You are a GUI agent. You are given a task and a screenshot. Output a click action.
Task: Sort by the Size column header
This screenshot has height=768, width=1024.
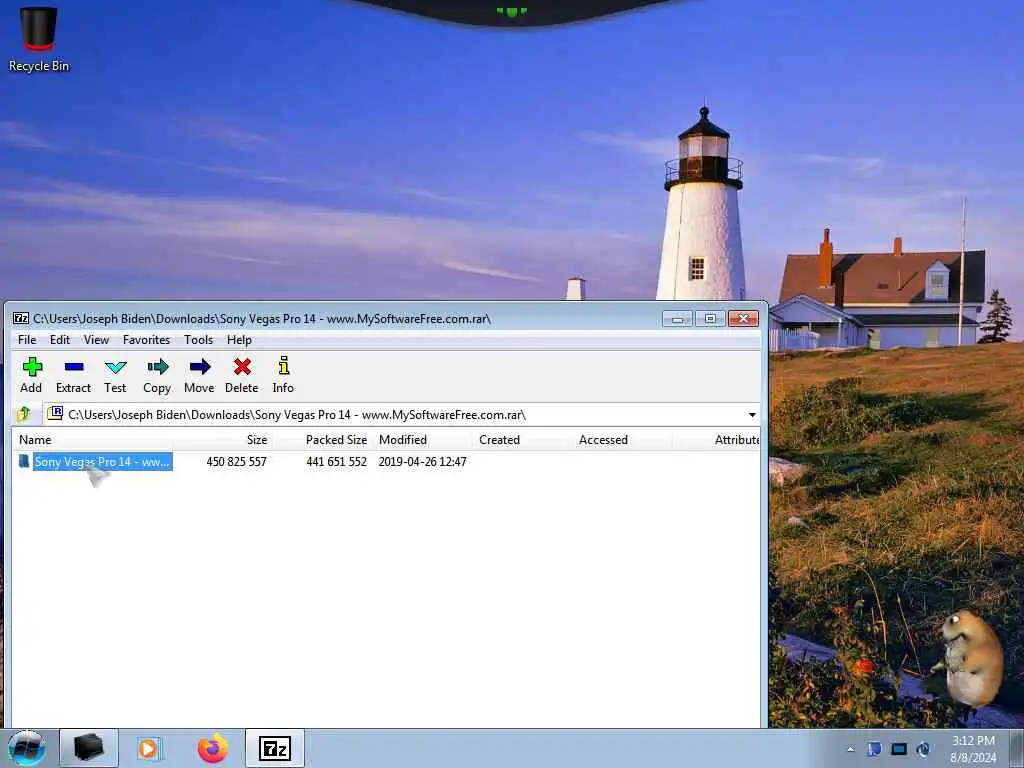pos(223,440)
